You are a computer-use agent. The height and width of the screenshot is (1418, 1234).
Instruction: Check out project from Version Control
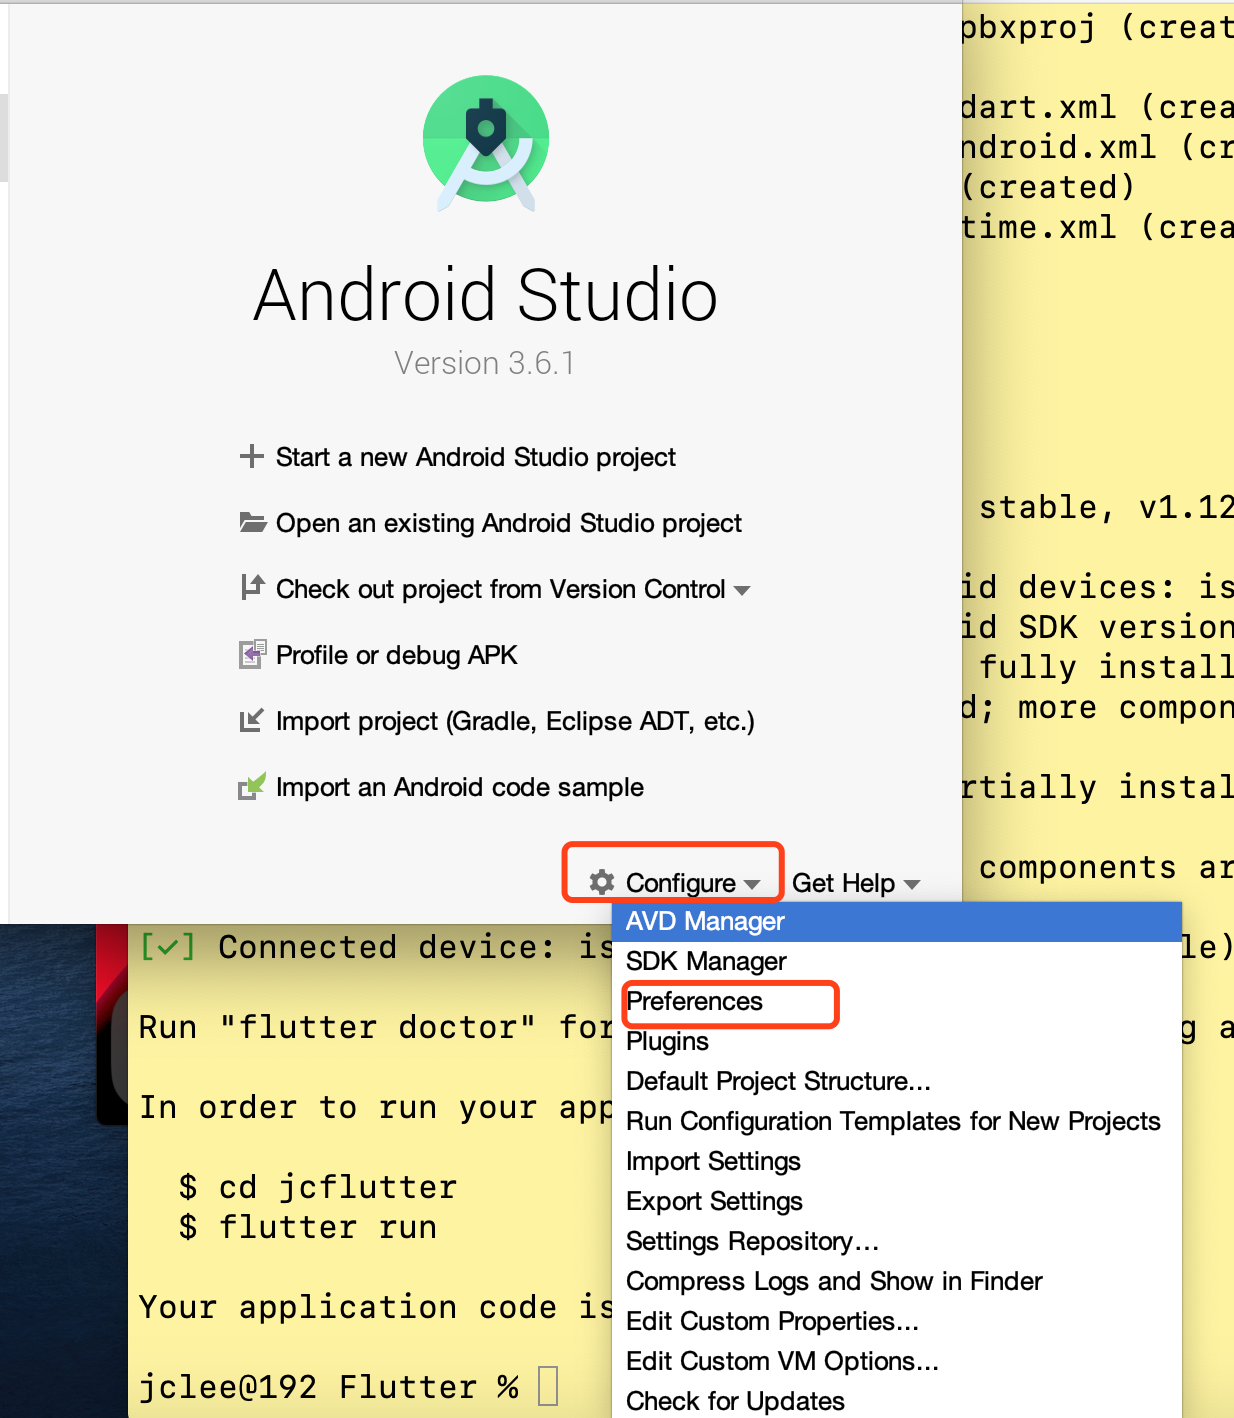pos(501,589)
